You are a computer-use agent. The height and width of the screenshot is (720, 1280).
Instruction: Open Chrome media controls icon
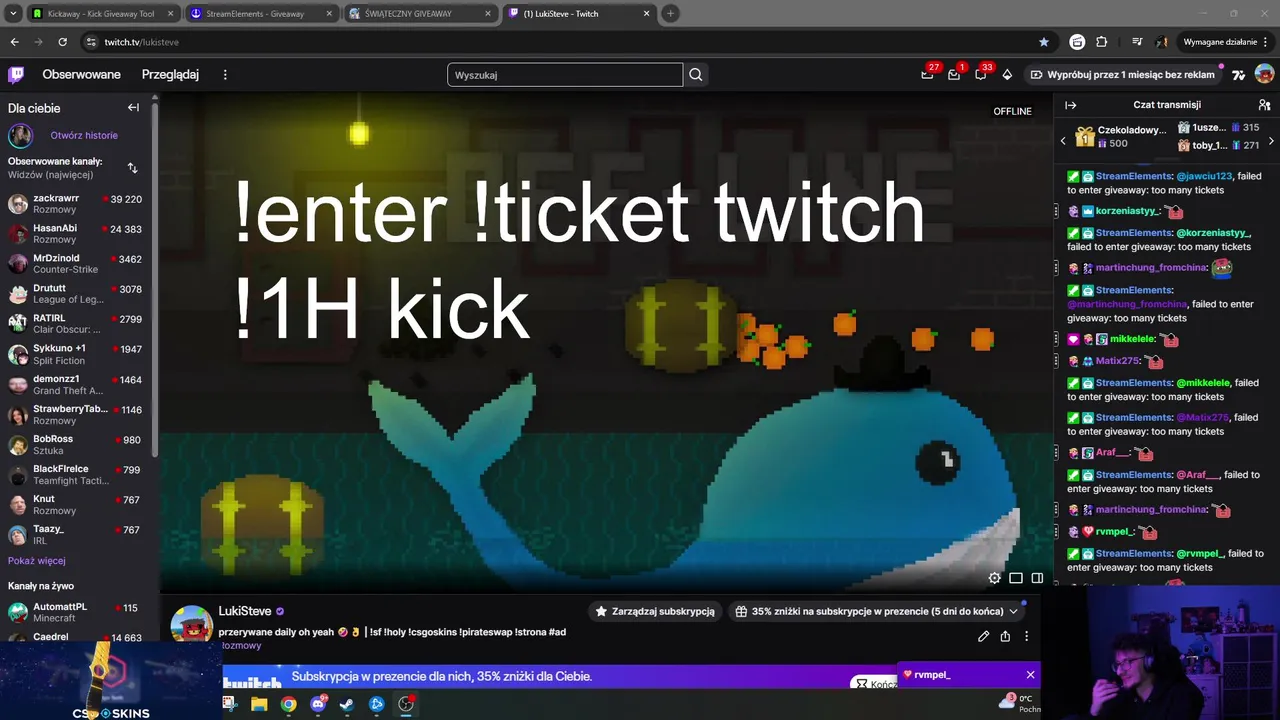[x=1137, y=42]
